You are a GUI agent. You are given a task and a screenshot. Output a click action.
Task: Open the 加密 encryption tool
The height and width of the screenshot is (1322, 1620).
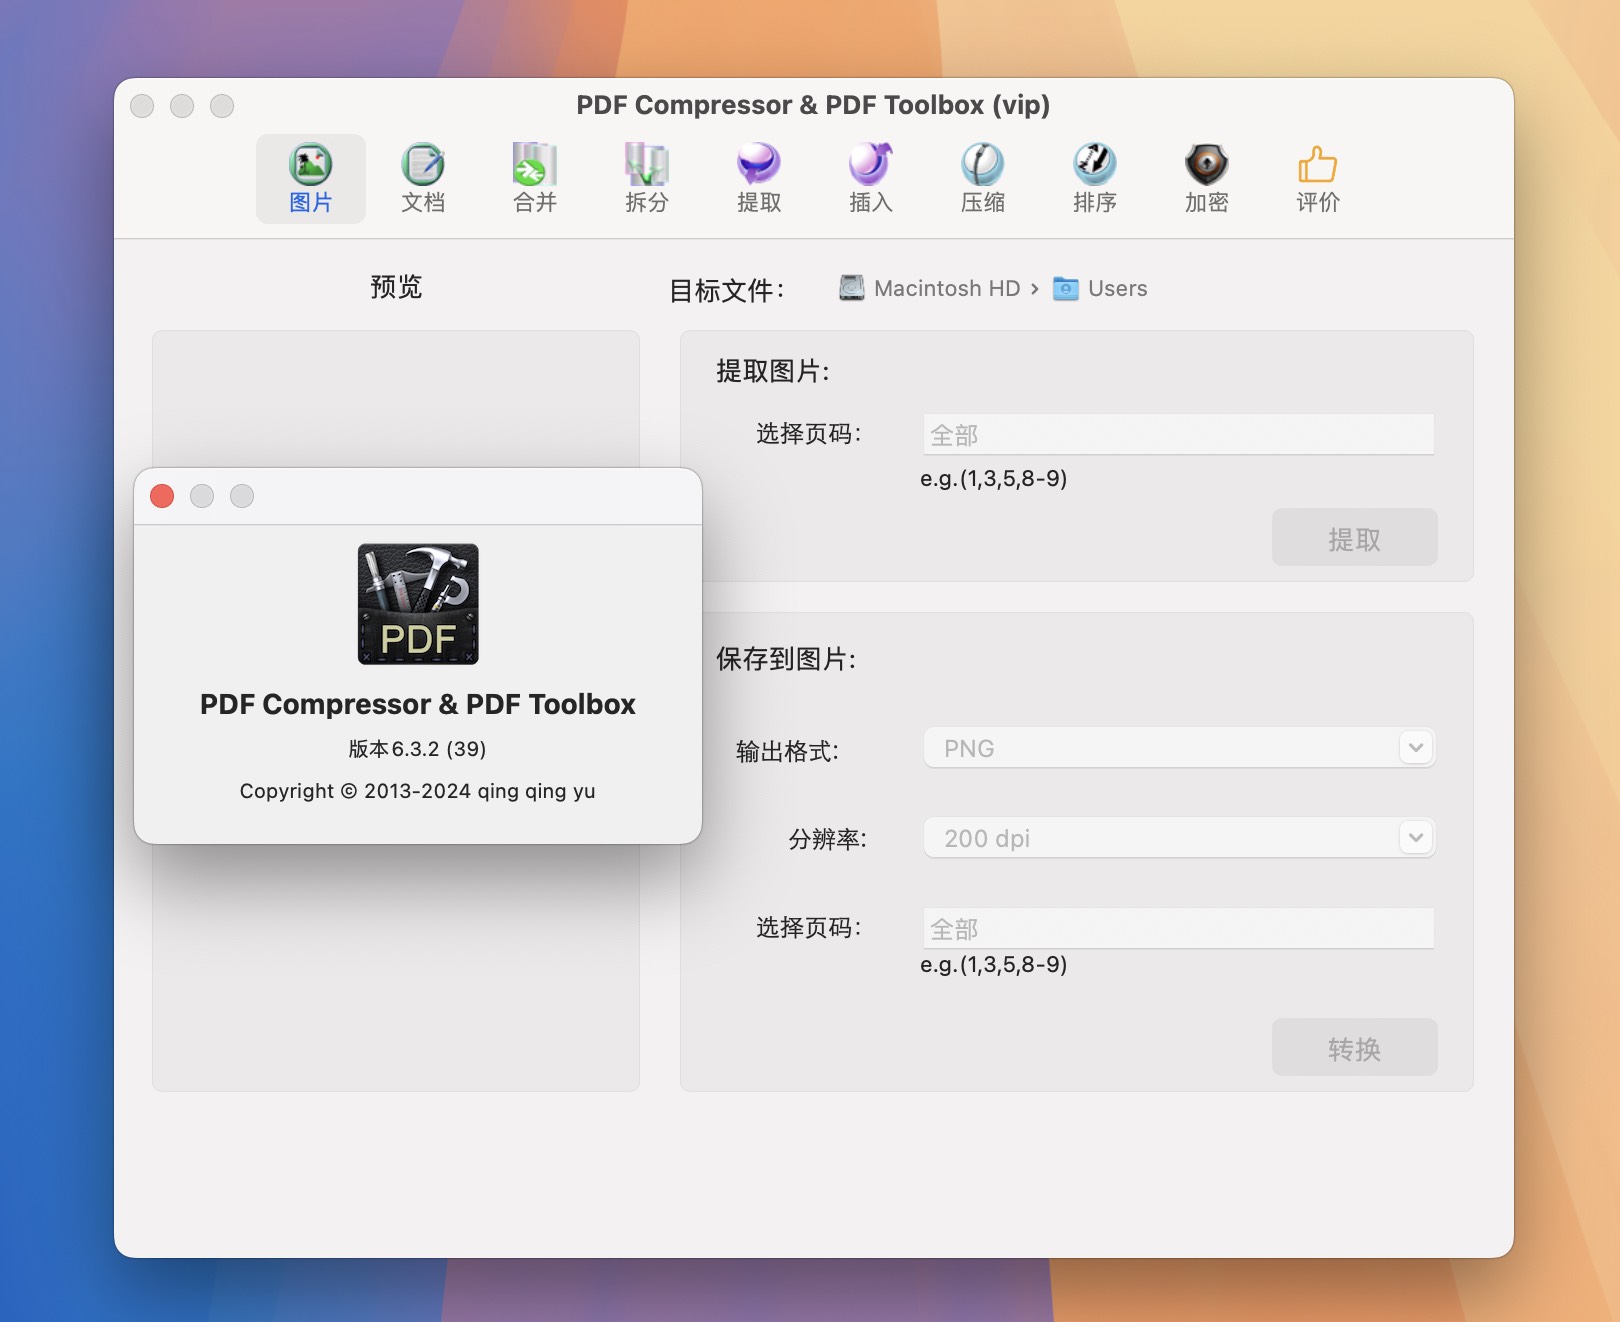1204,178
